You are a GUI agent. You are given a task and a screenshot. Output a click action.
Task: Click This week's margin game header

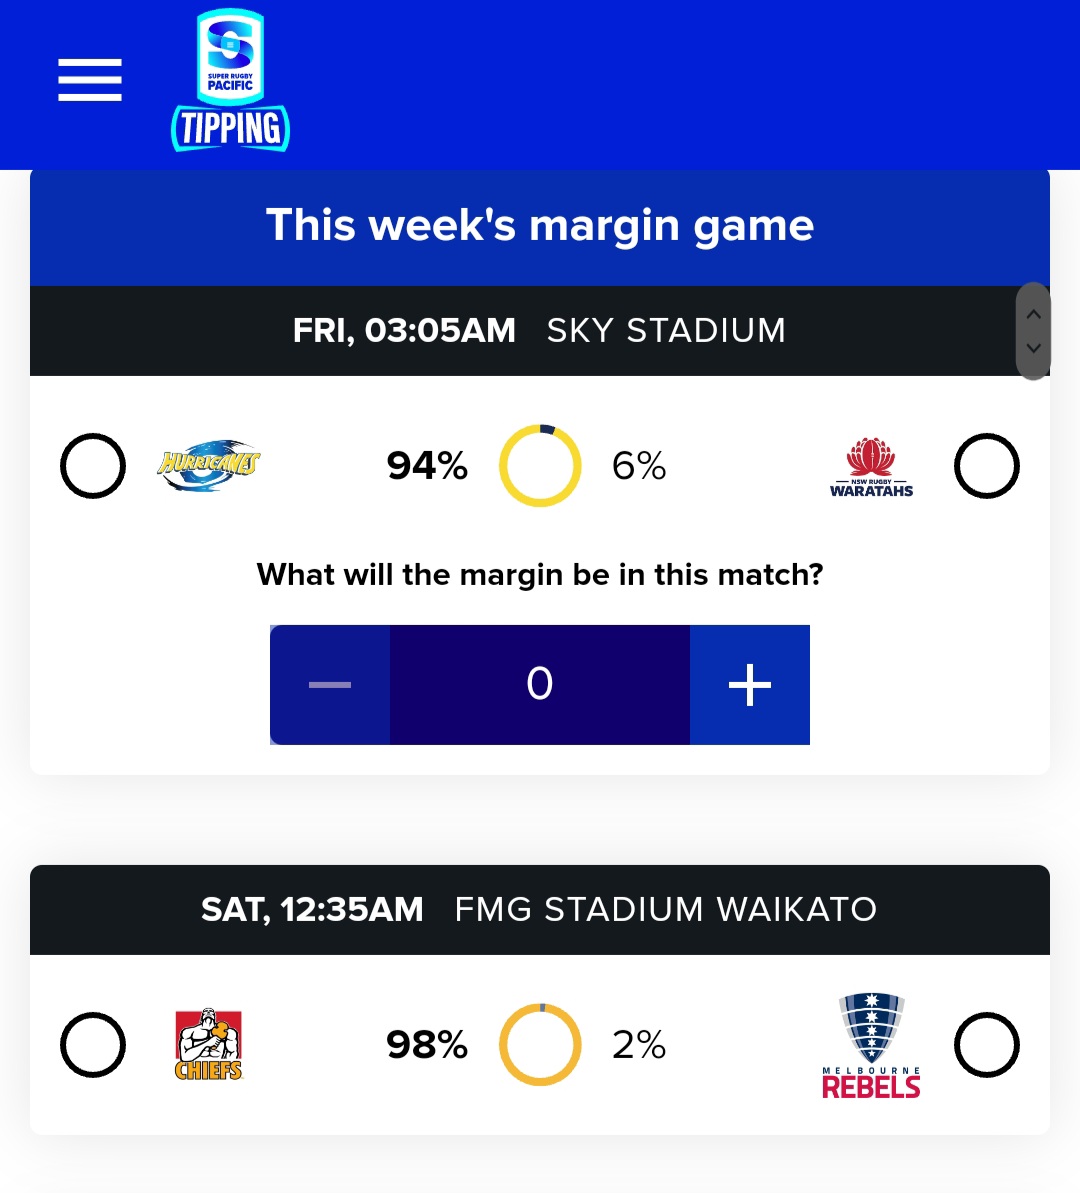pyautogui.click(x=540, y=227)
